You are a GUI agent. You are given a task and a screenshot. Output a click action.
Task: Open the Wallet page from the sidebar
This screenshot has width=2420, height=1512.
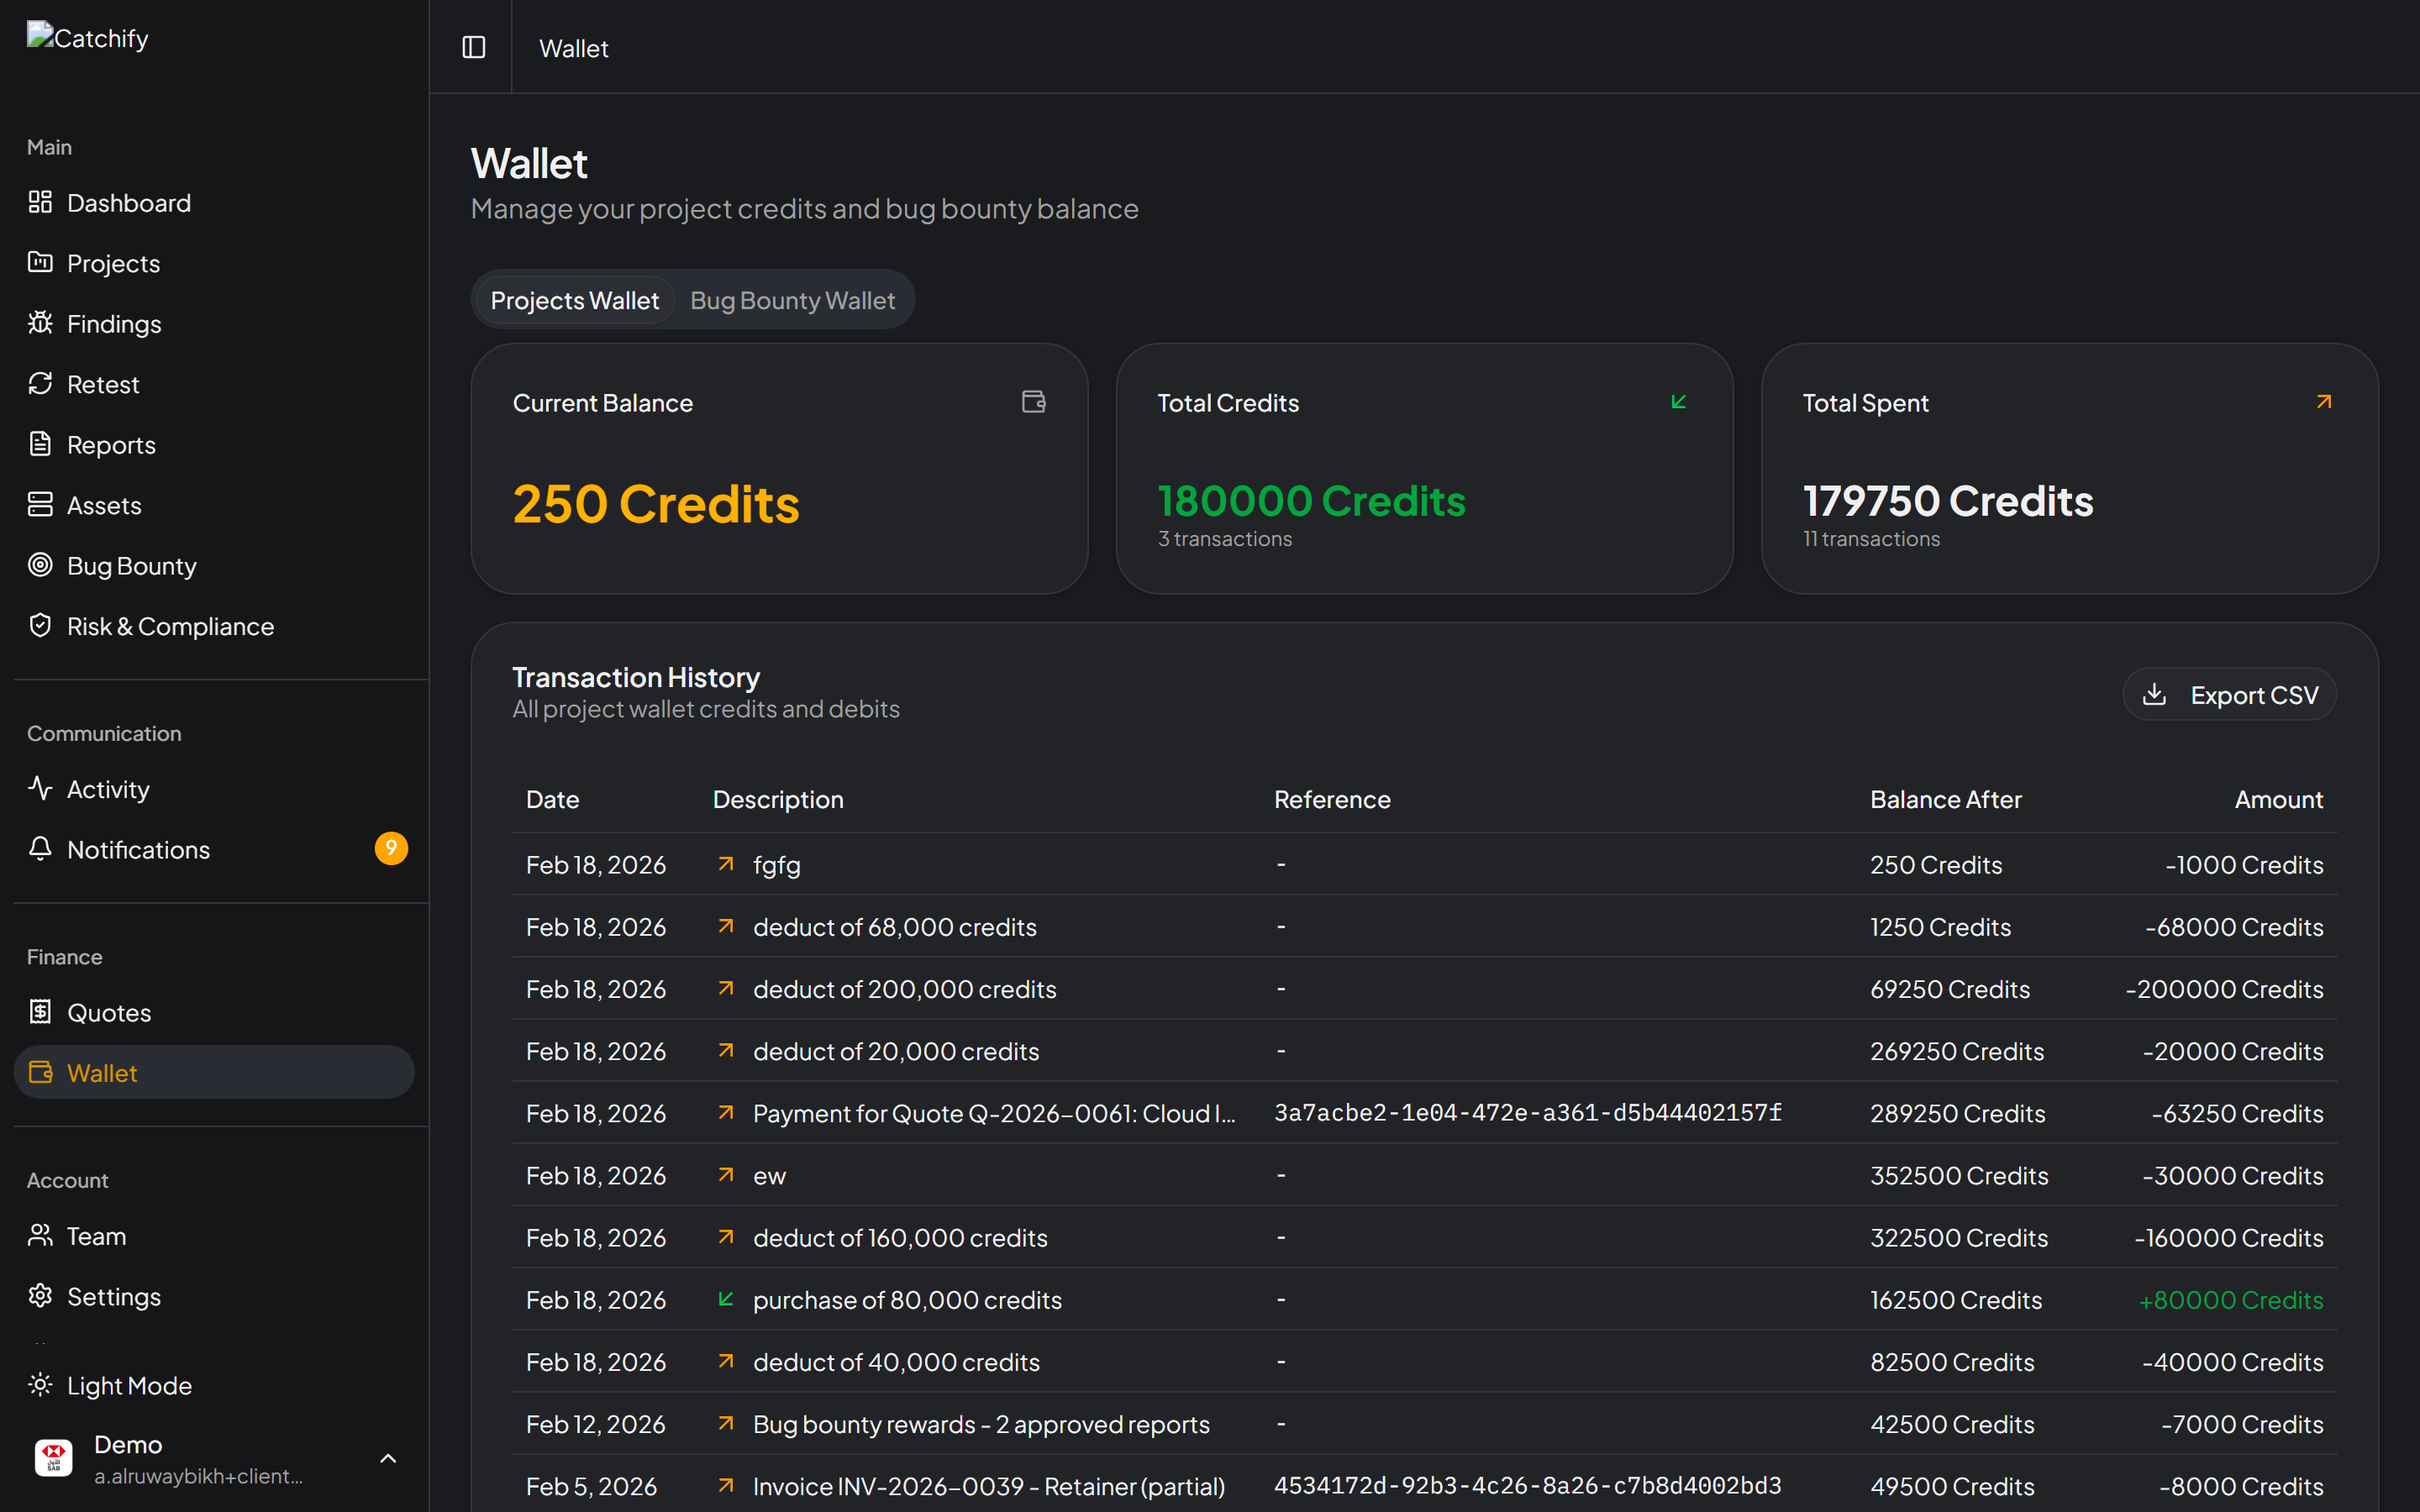(102, 1072)
